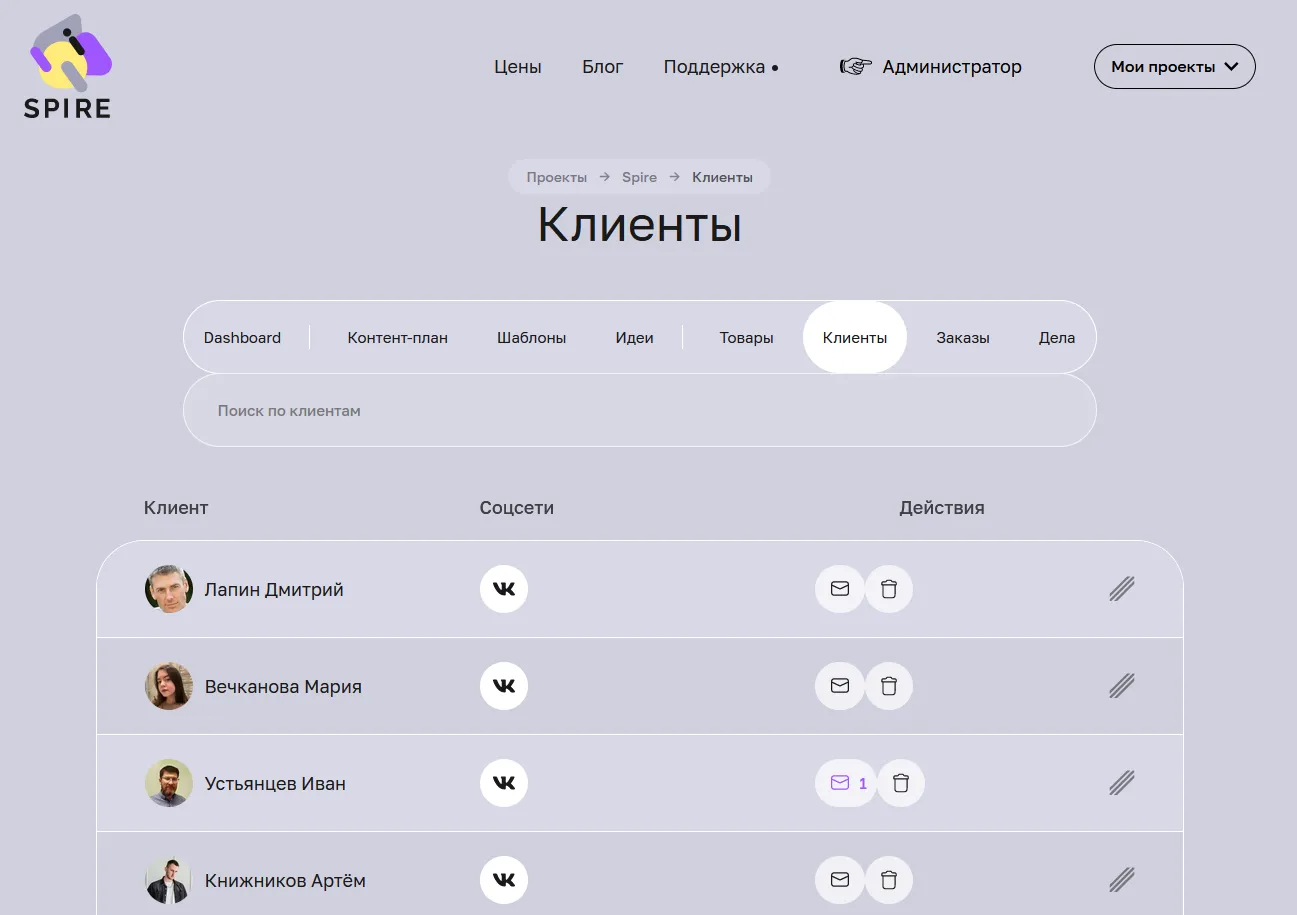Remove Книжников Артём using the trash icon
The height and width of the screenshot is (915, 1297).
point(889,880)
